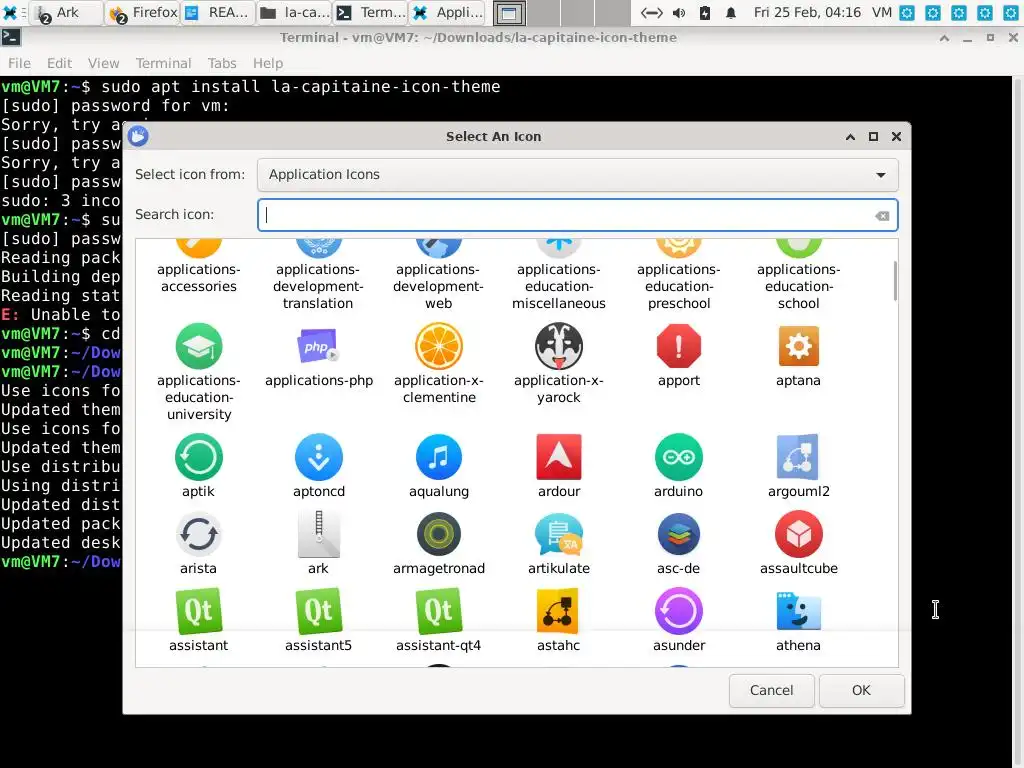Select the Qt assistant icon
This screenshot has height=768, width=1024.
tap(199, 611)
